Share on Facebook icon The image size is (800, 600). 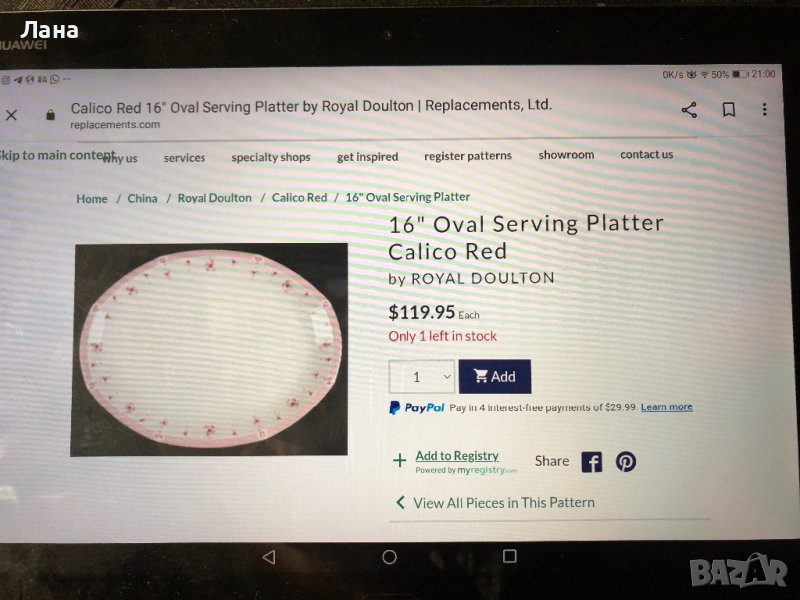(592, 462)
